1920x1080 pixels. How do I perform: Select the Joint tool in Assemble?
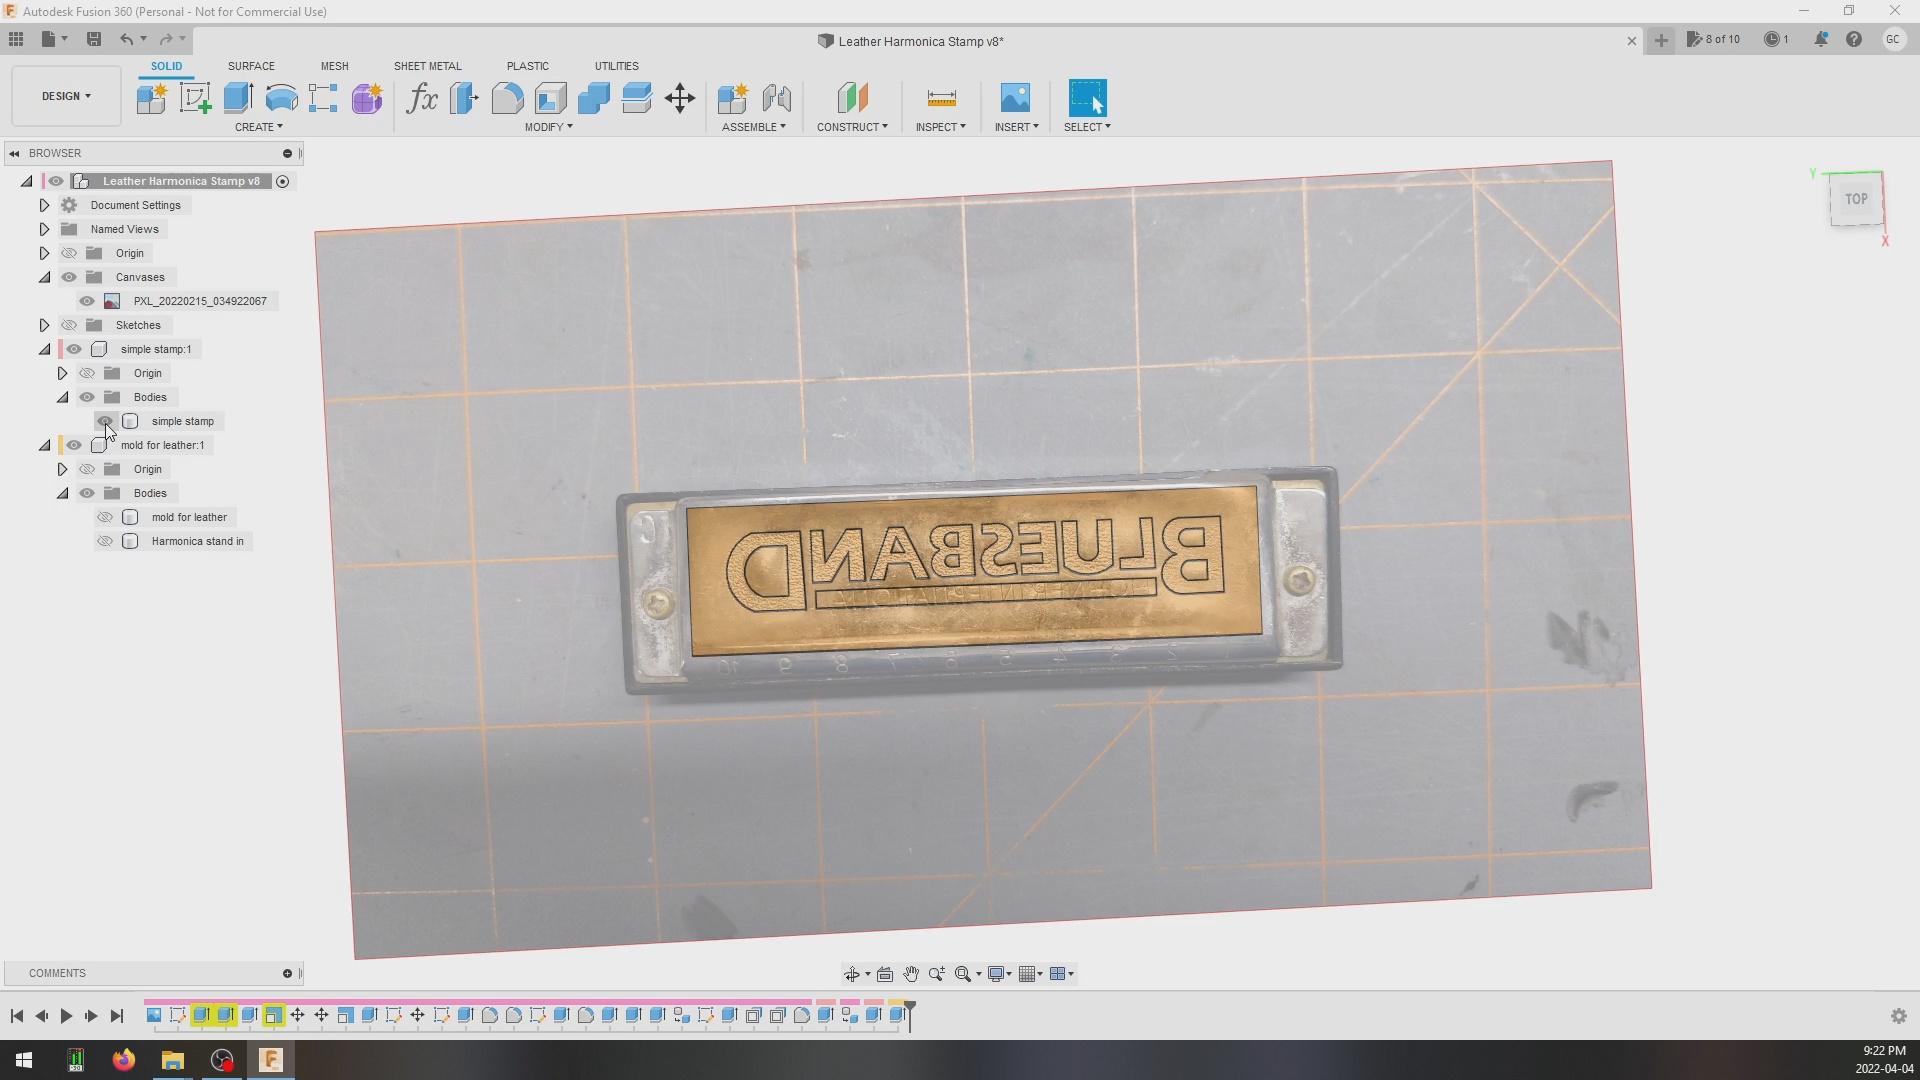coord(777,98)
